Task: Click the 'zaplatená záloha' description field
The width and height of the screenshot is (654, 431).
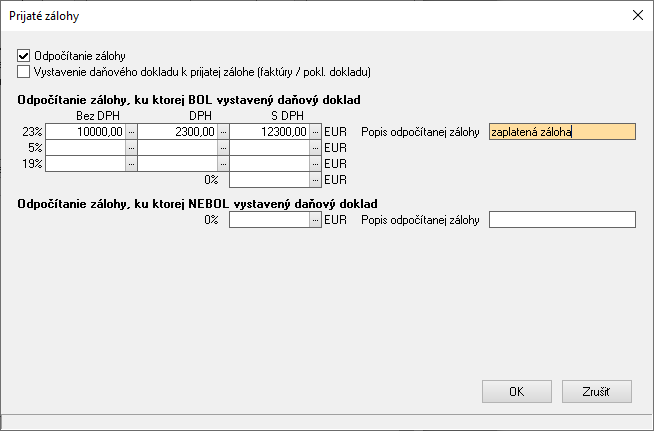Action: click(562, 131)
